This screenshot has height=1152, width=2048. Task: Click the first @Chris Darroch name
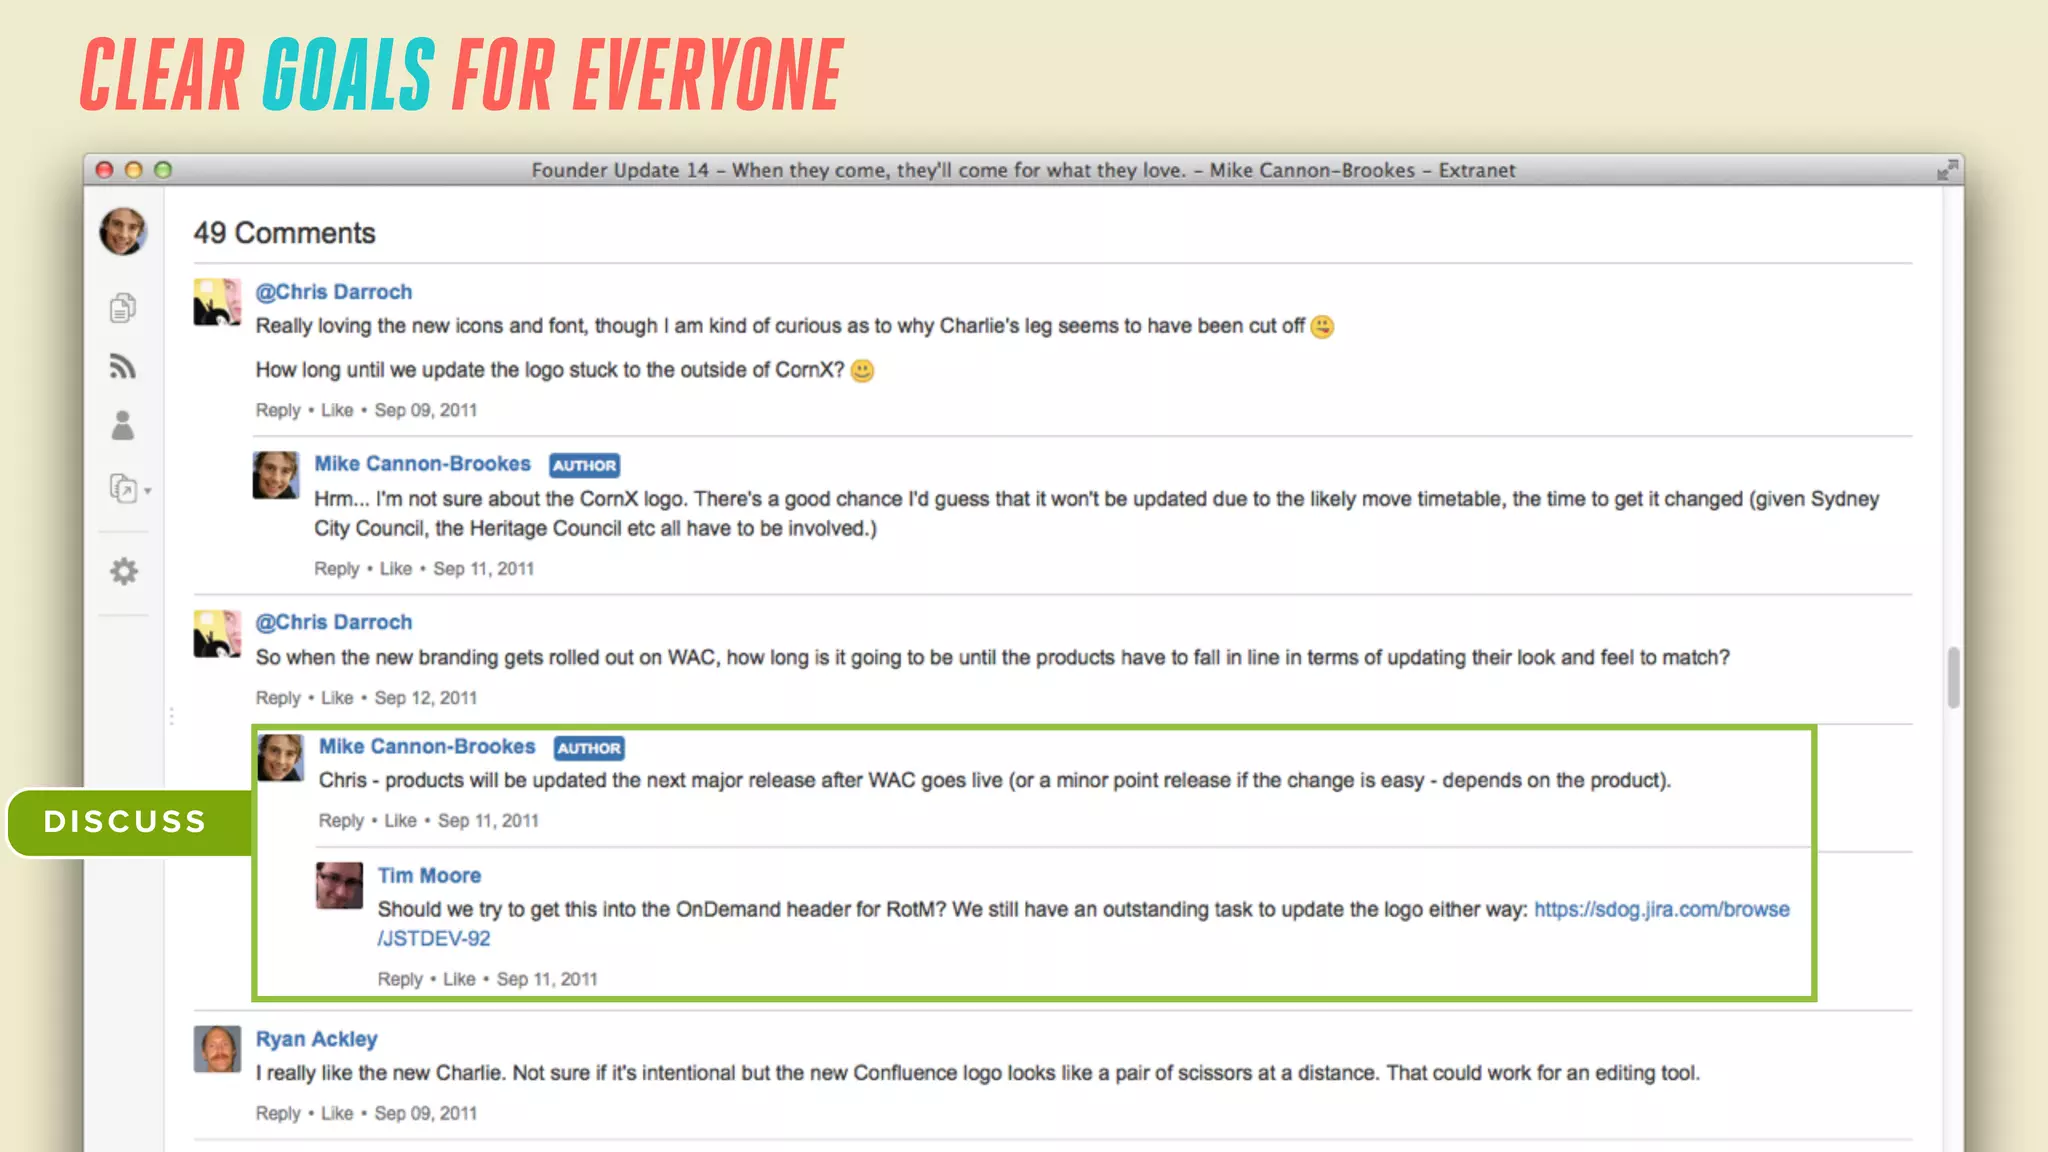[x=333, y=292]
